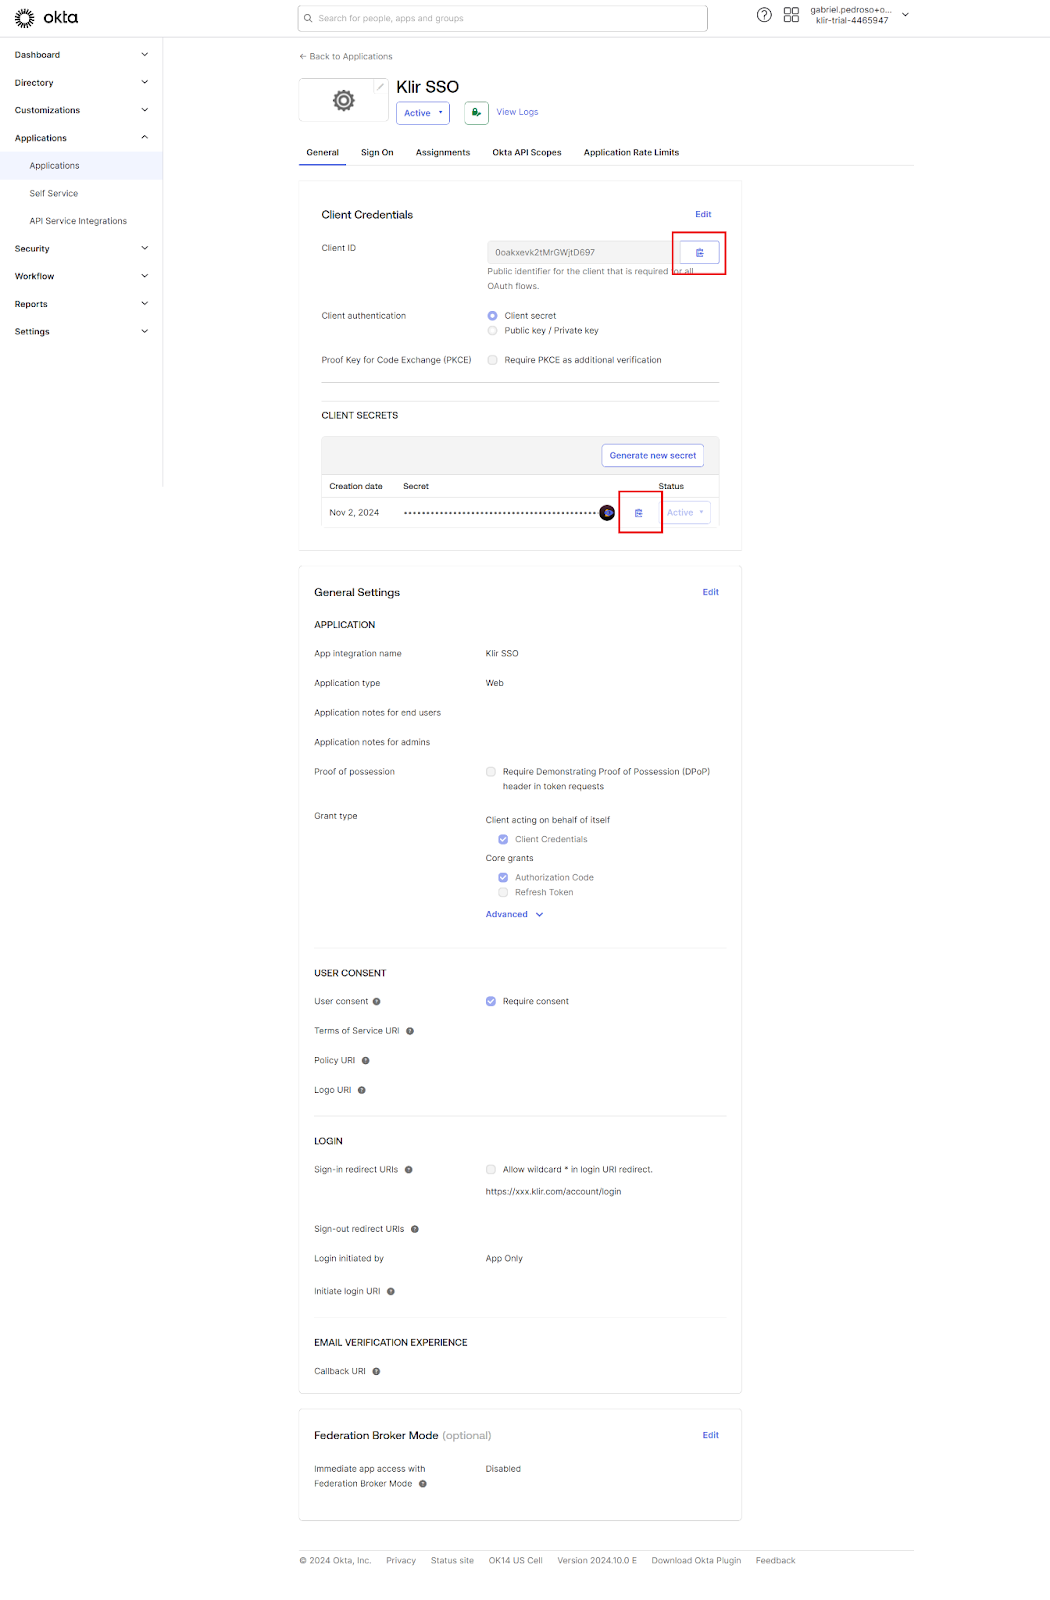Expand the Advanced grant type options
The image size is (1050, 1600).
(x=514, y=915)
